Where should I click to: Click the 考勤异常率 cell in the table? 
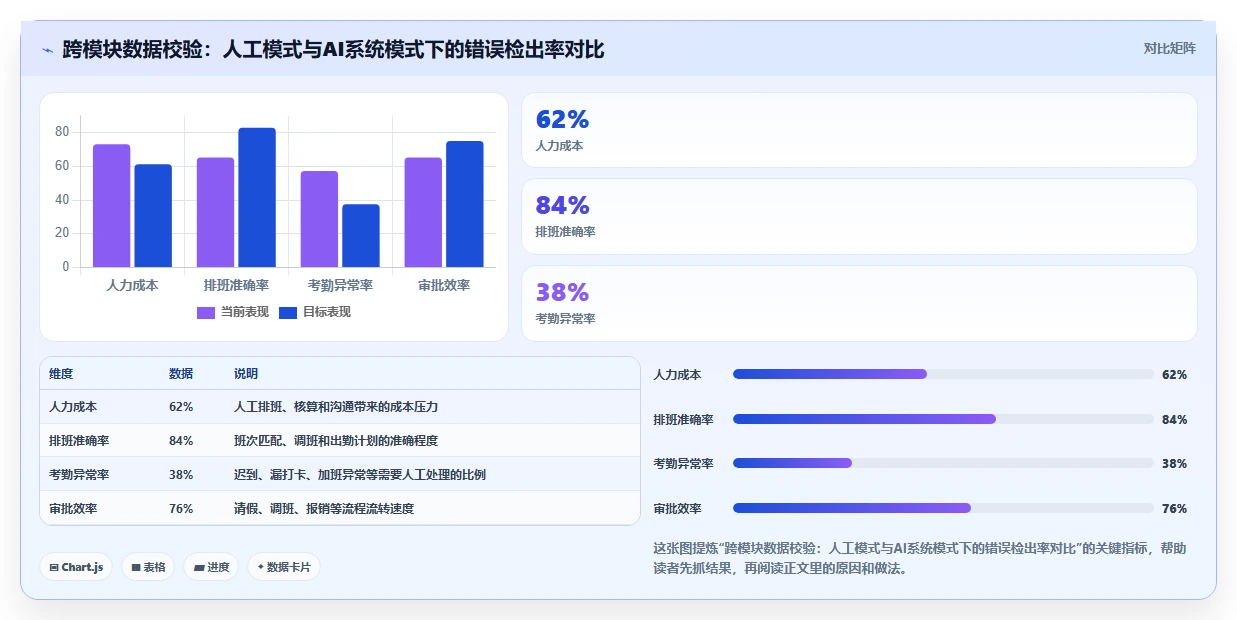pos(79,474)
